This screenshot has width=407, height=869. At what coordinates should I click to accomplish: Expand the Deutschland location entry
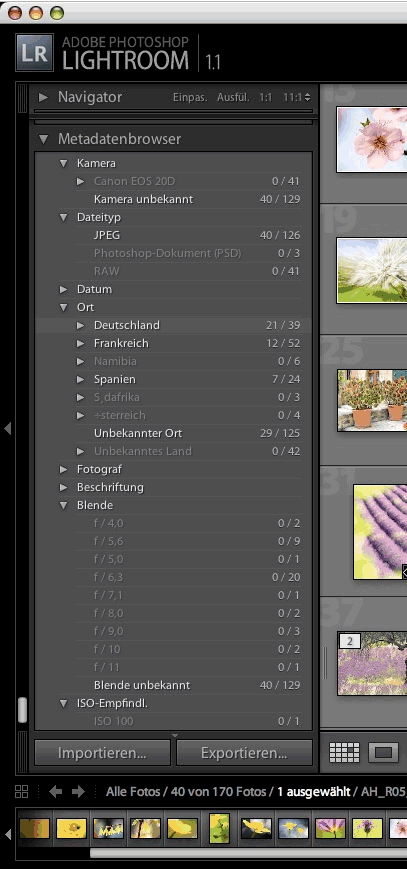coord(80,325)
